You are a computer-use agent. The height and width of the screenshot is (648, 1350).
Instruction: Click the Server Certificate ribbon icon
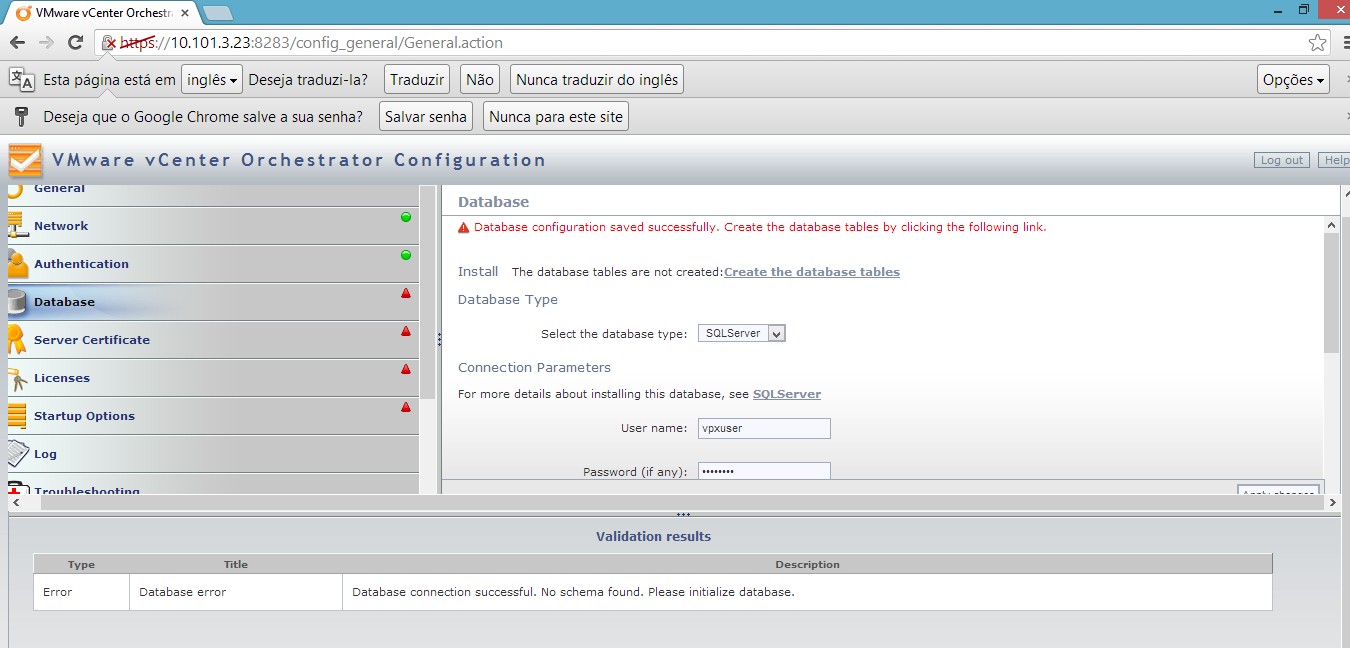tap(17, 340)
